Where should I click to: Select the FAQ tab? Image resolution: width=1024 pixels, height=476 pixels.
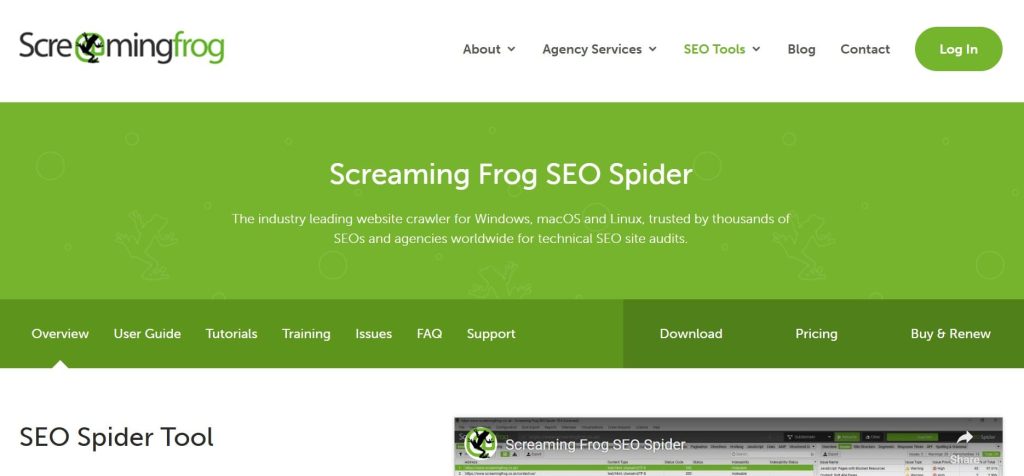point(429,334)
